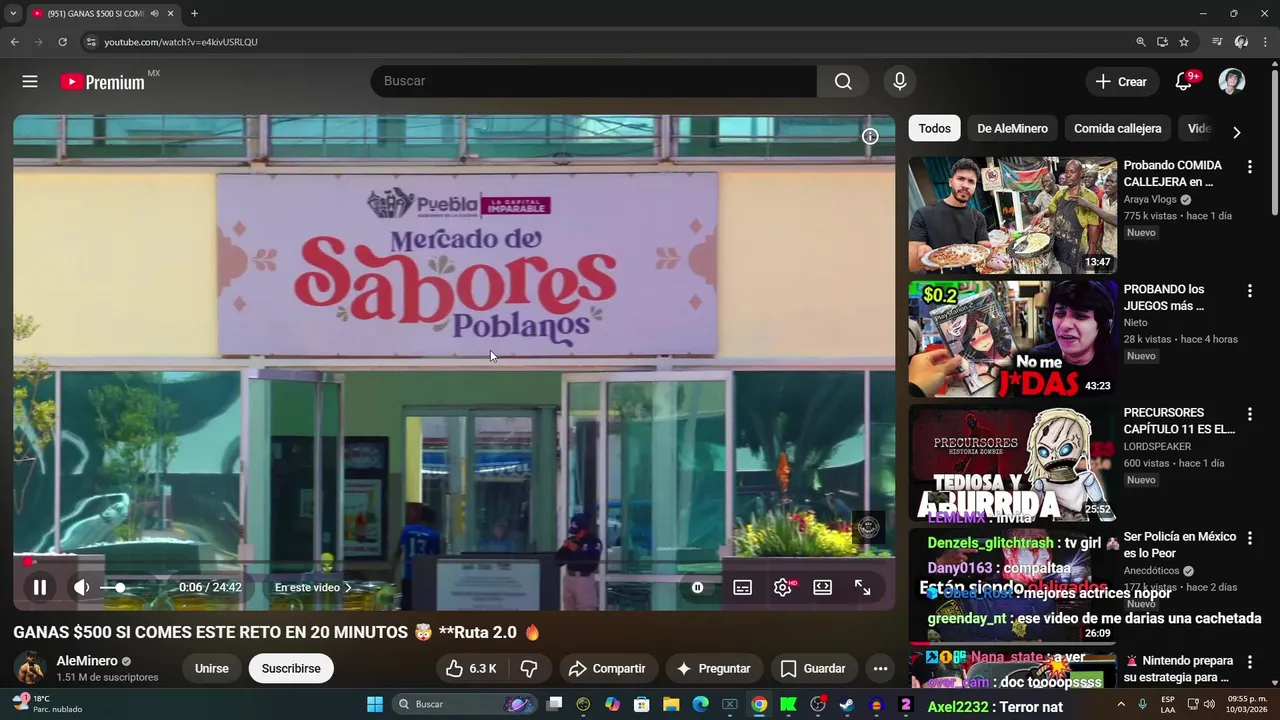This screenshot has height=720, width=1280.
Task: Select the 'Comida callejera' filter chip
Action: pos(1118,128)
